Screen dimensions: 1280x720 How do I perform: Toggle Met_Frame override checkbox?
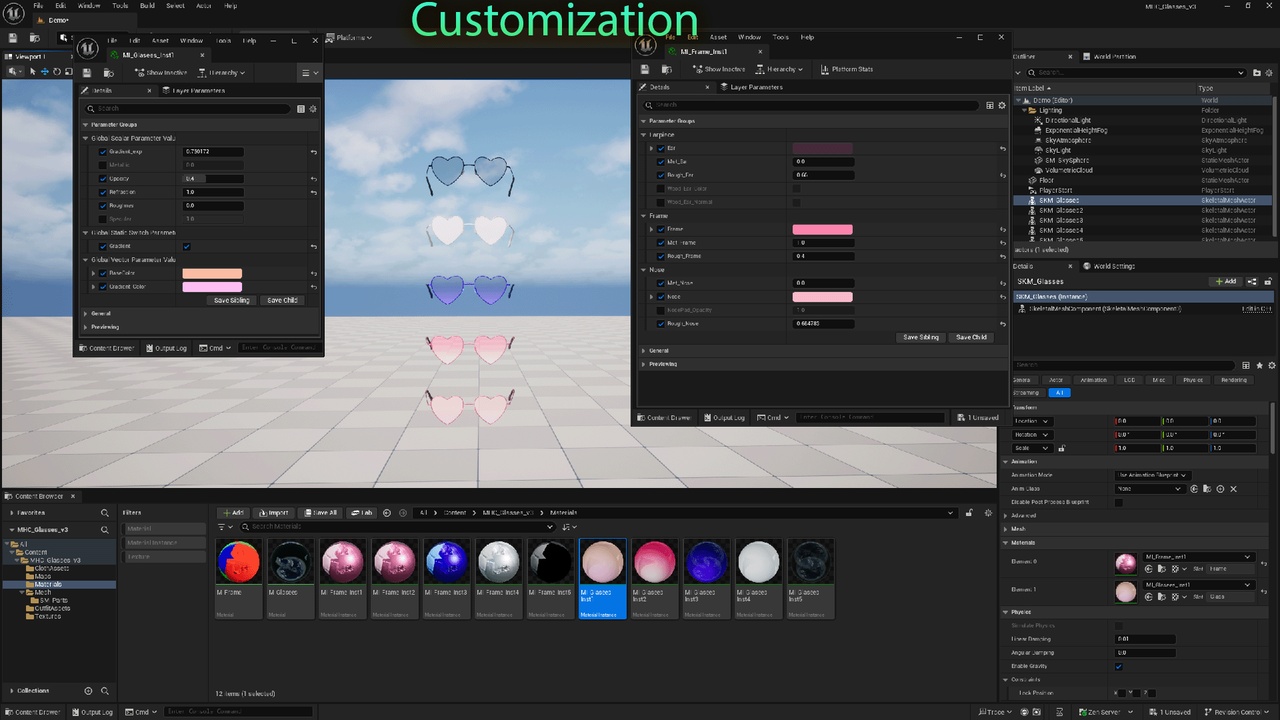(x=660, y=243)
